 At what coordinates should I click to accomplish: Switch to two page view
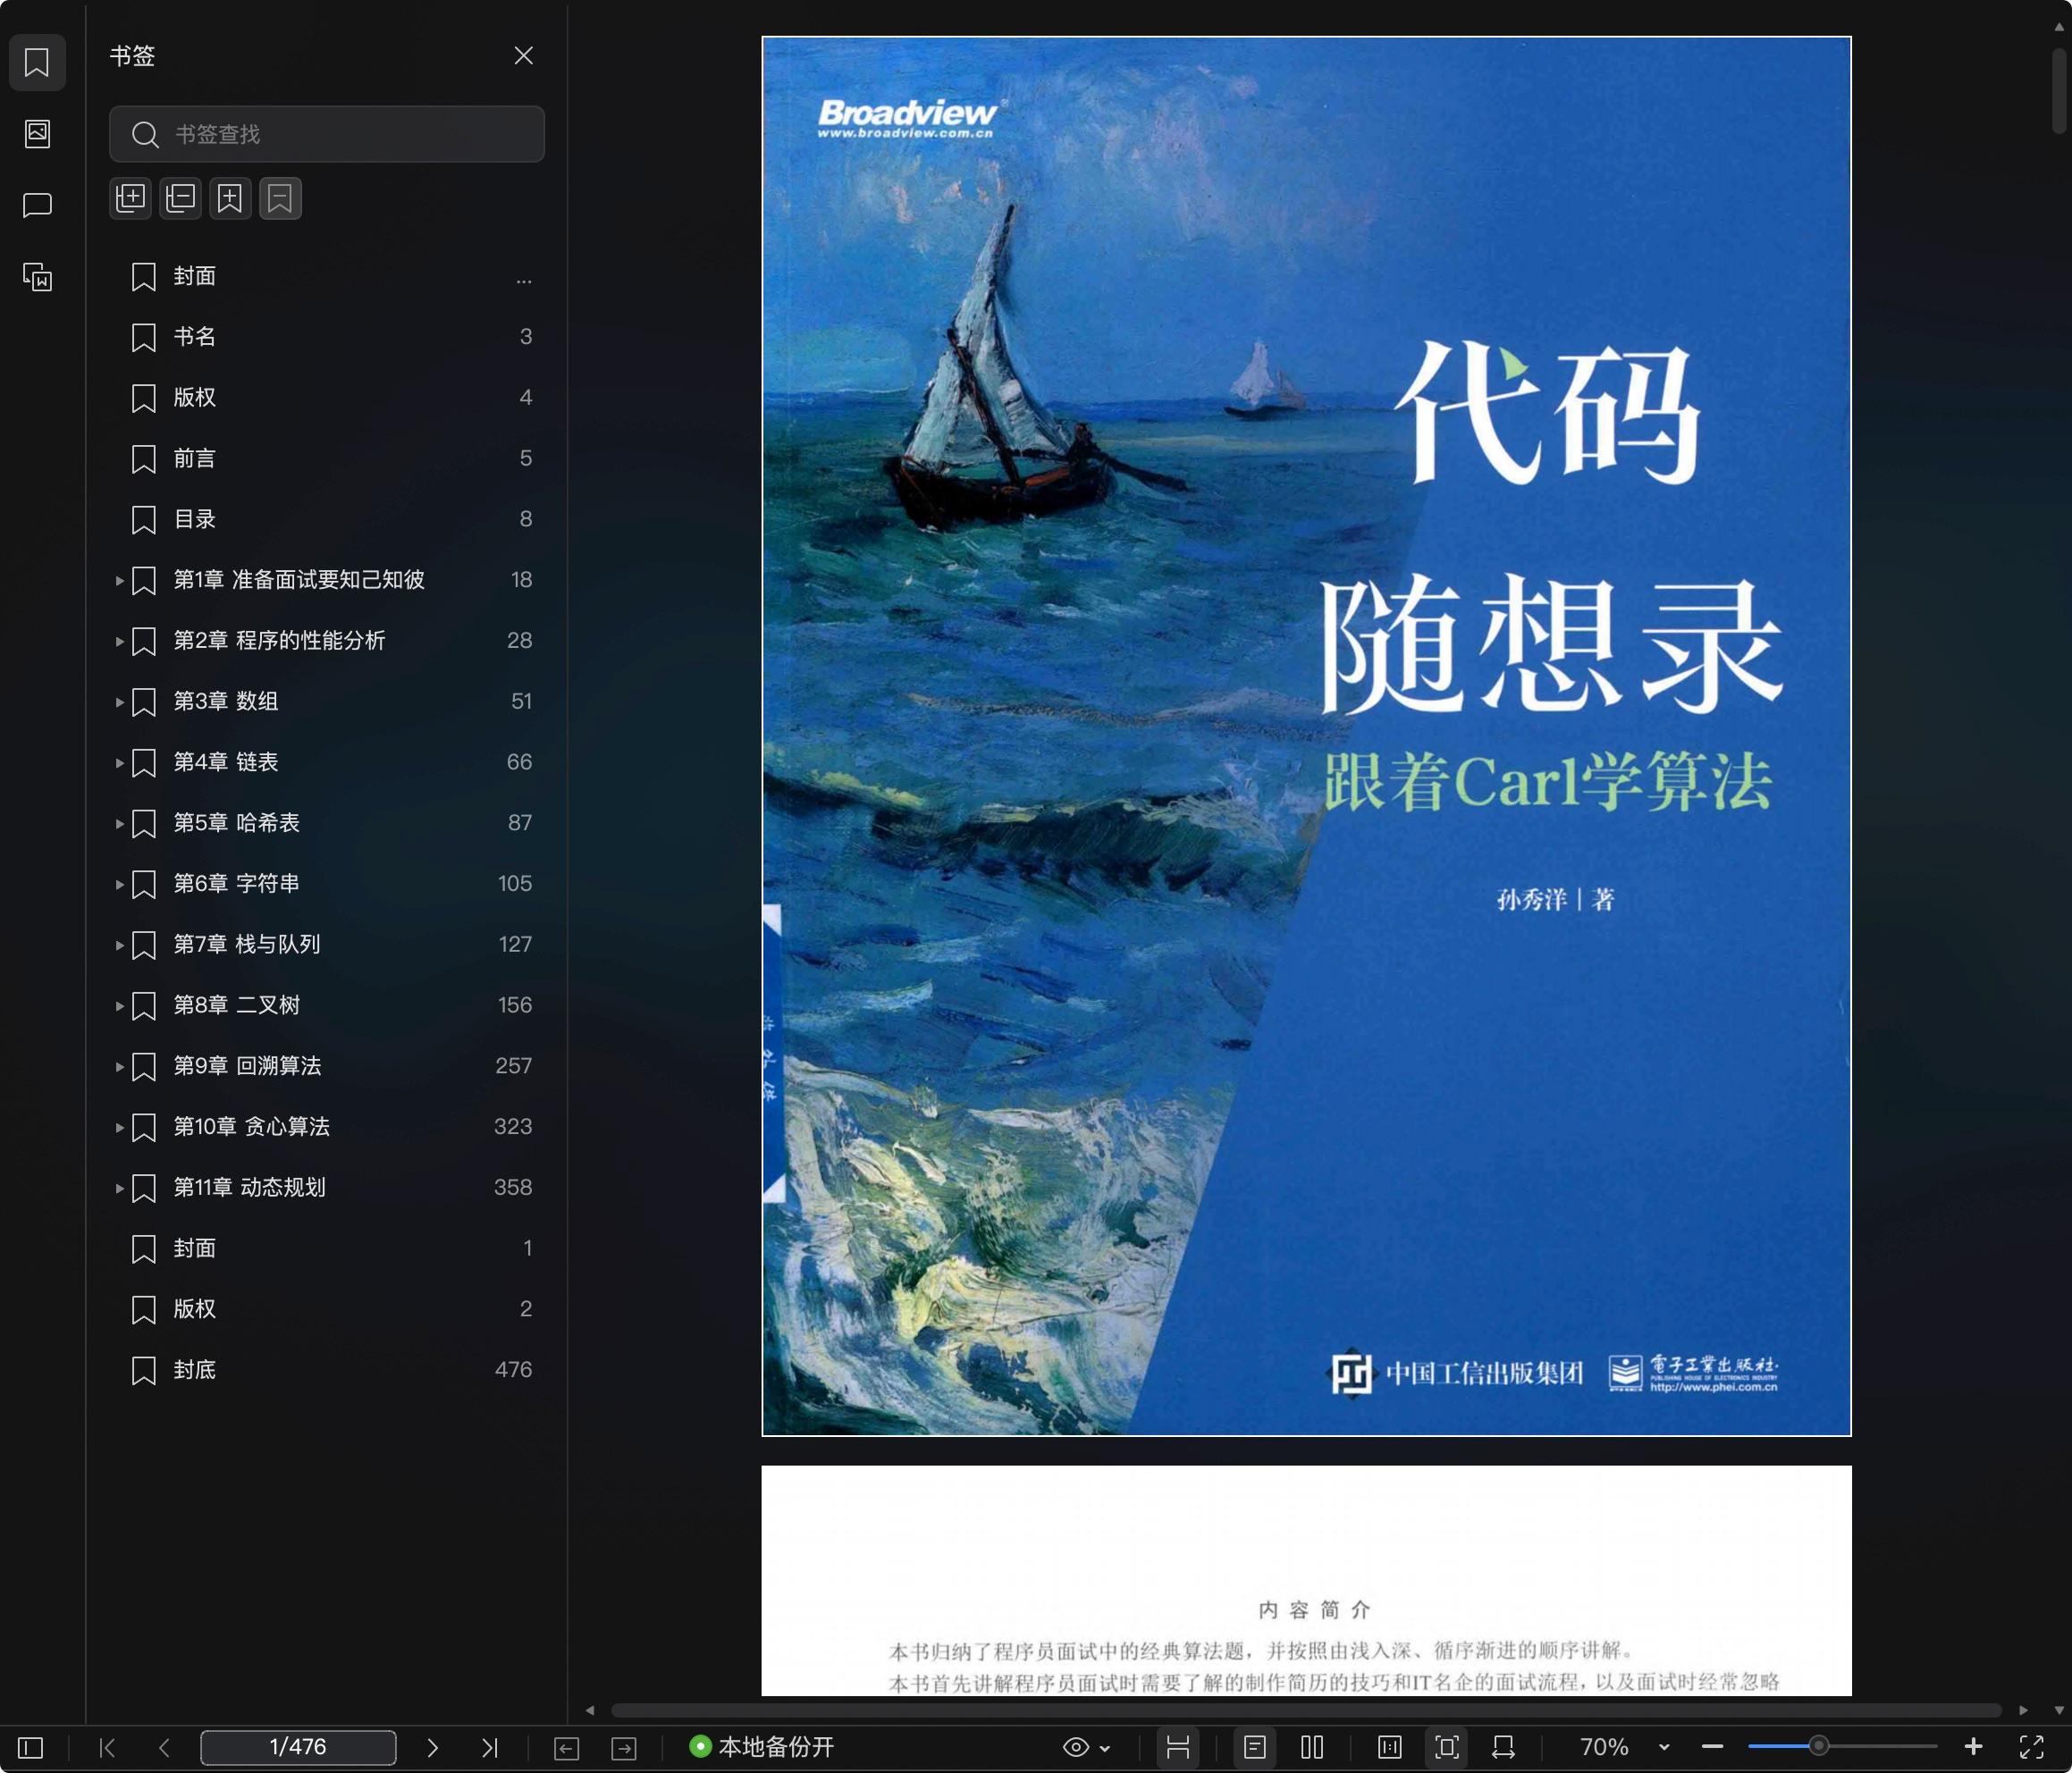1312,1747
